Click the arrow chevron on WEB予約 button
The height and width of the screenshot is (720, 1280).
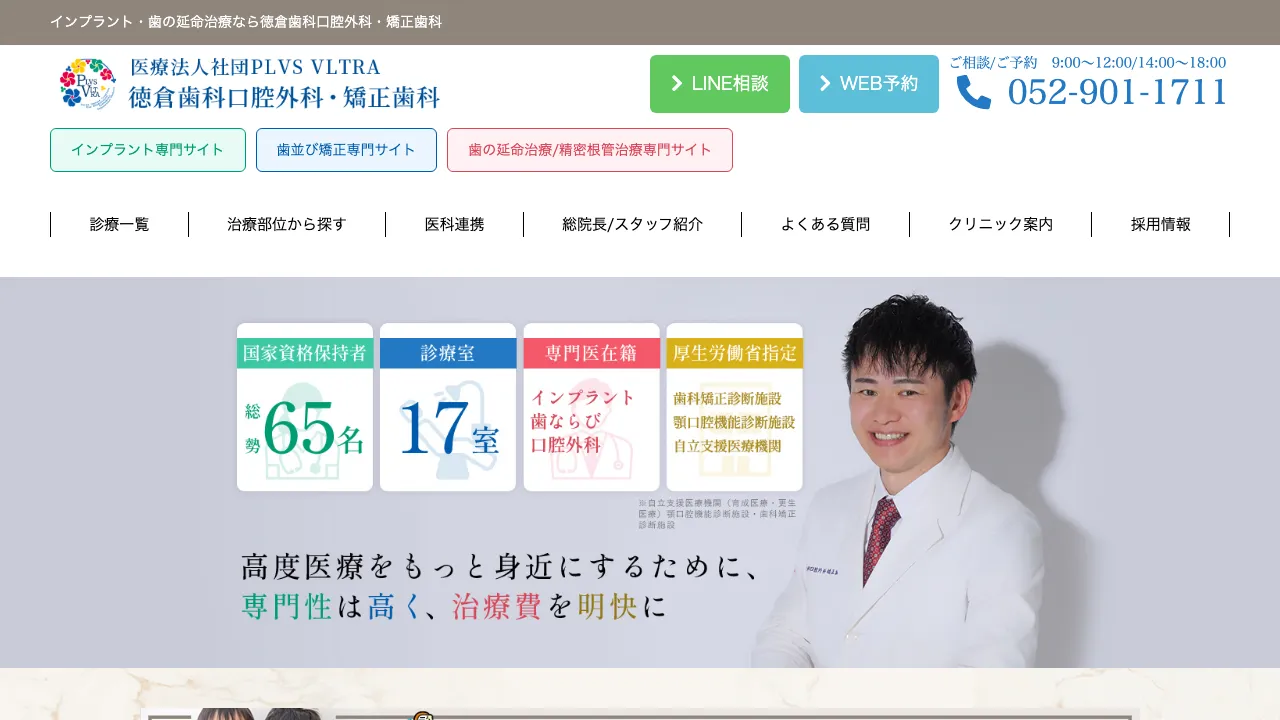point(825,84)
